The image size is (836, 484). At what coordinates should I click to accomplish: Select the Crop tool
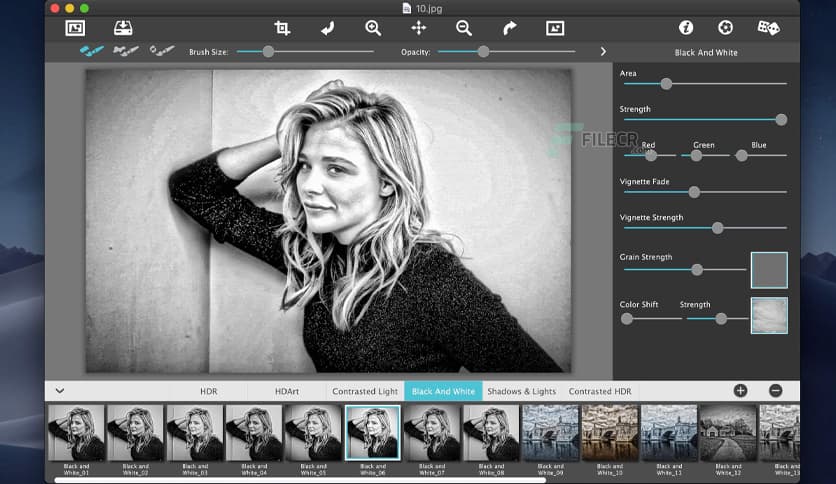click(x=282, y=28)
